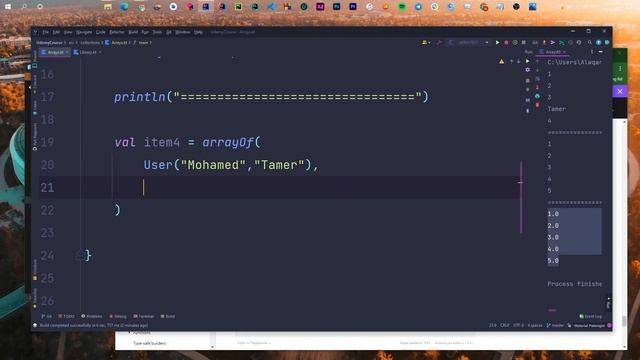Image resolution: width=640 pixels, height=360 pixels.
Task: Click the User constructor on line 20
Action: [x=158, y=165]
